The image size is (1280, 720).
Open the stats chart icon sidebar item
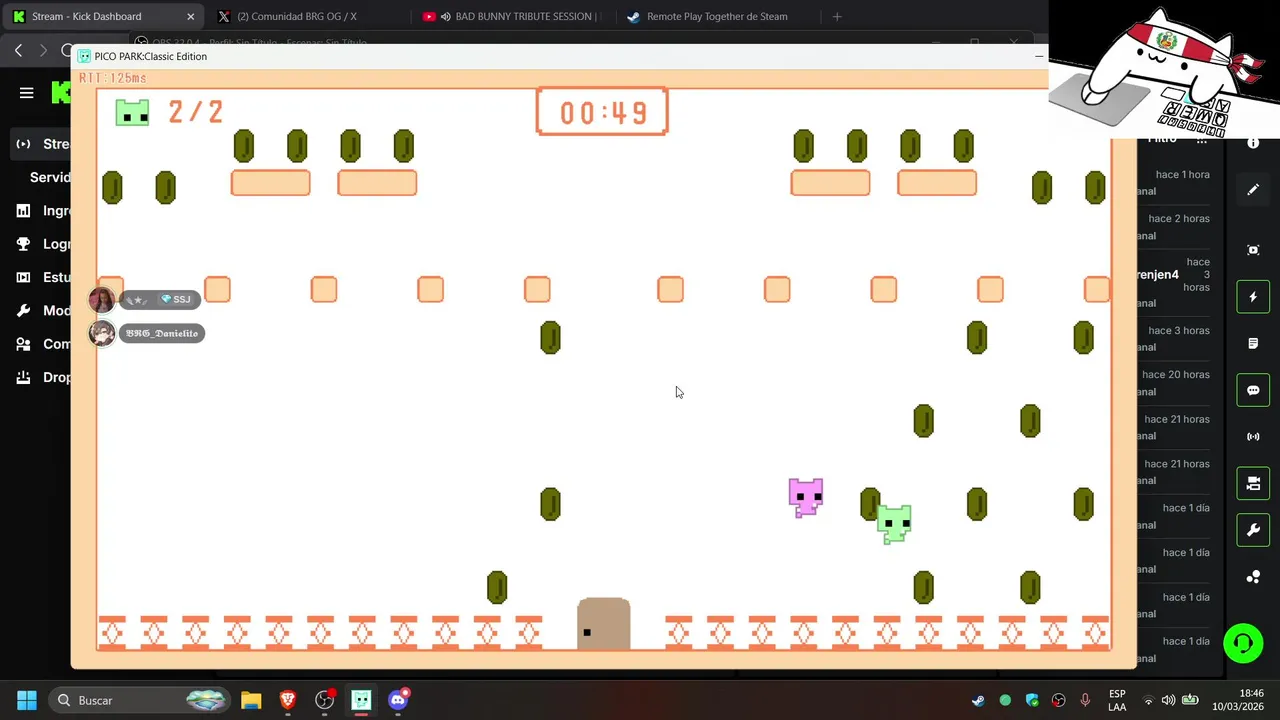23,277
